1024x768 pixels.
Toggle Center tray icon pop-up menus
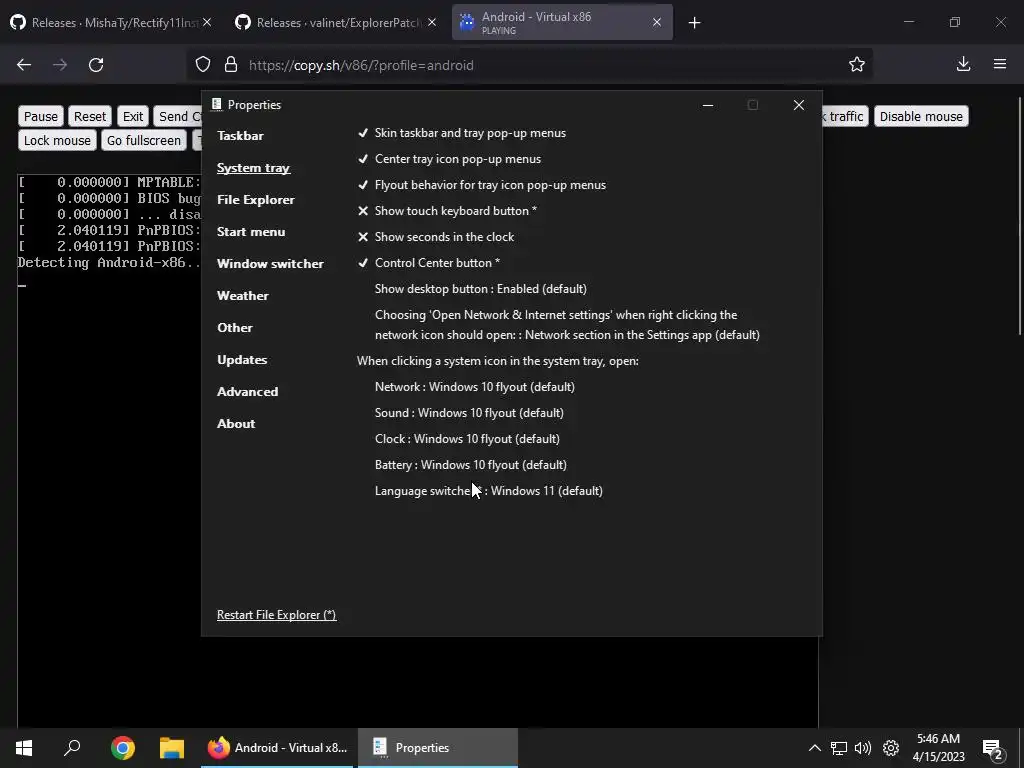click(x=449, y=159)
